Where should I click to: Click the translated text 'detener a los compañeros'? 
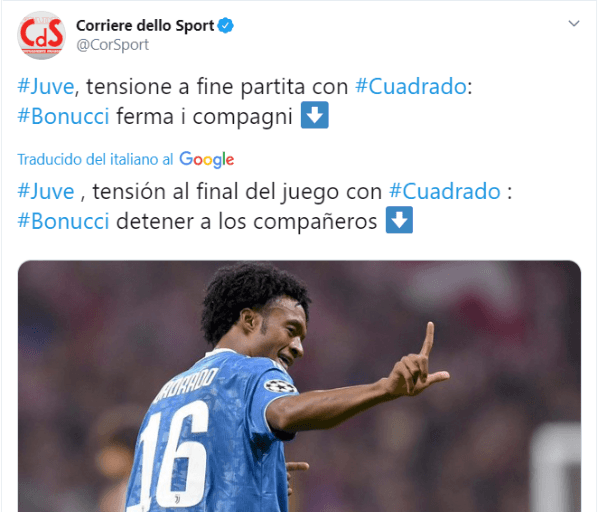[x=246, y=221]
